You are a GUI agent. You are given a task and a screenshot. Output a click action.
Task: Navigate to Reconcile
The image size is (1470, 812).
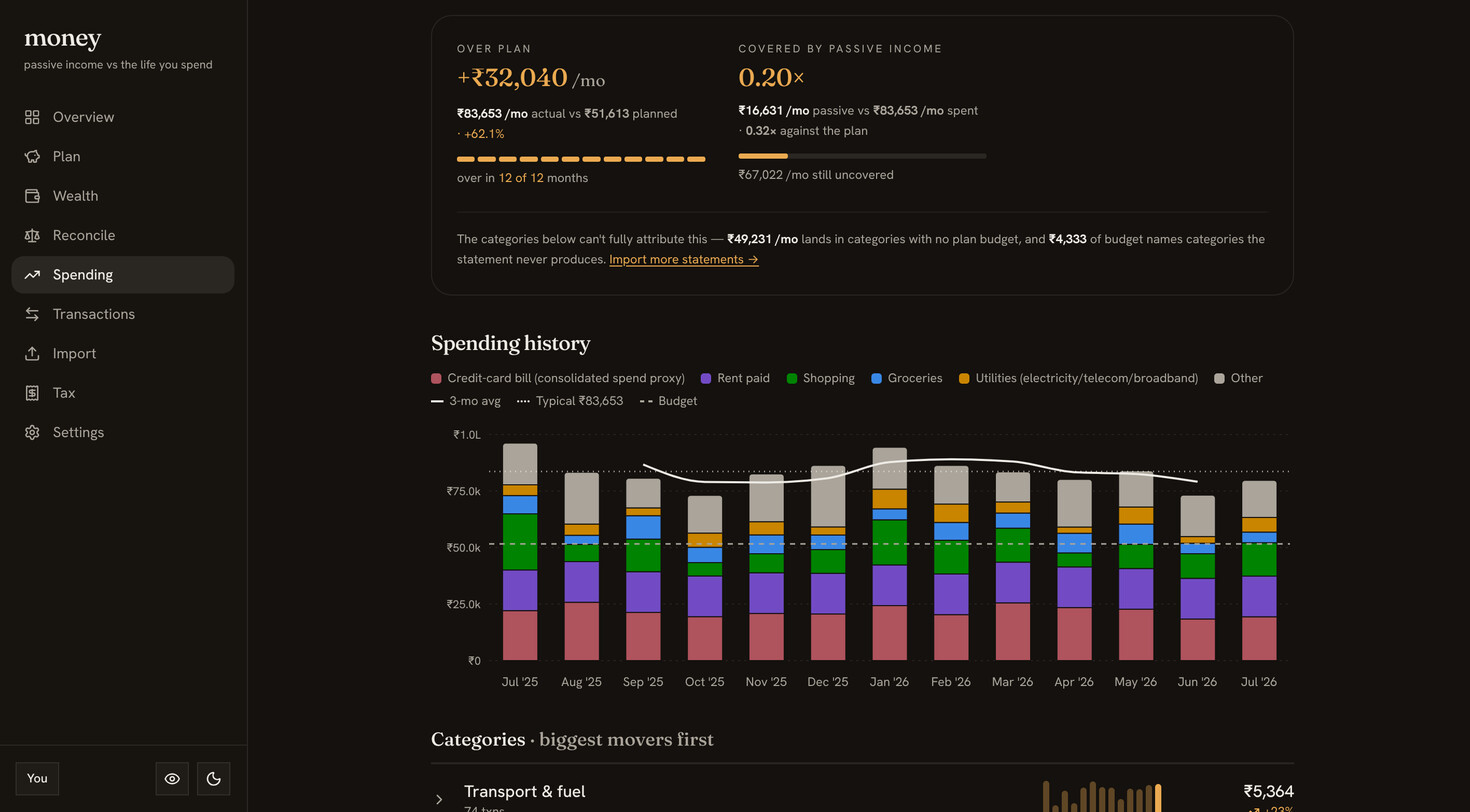pos(123,235)
